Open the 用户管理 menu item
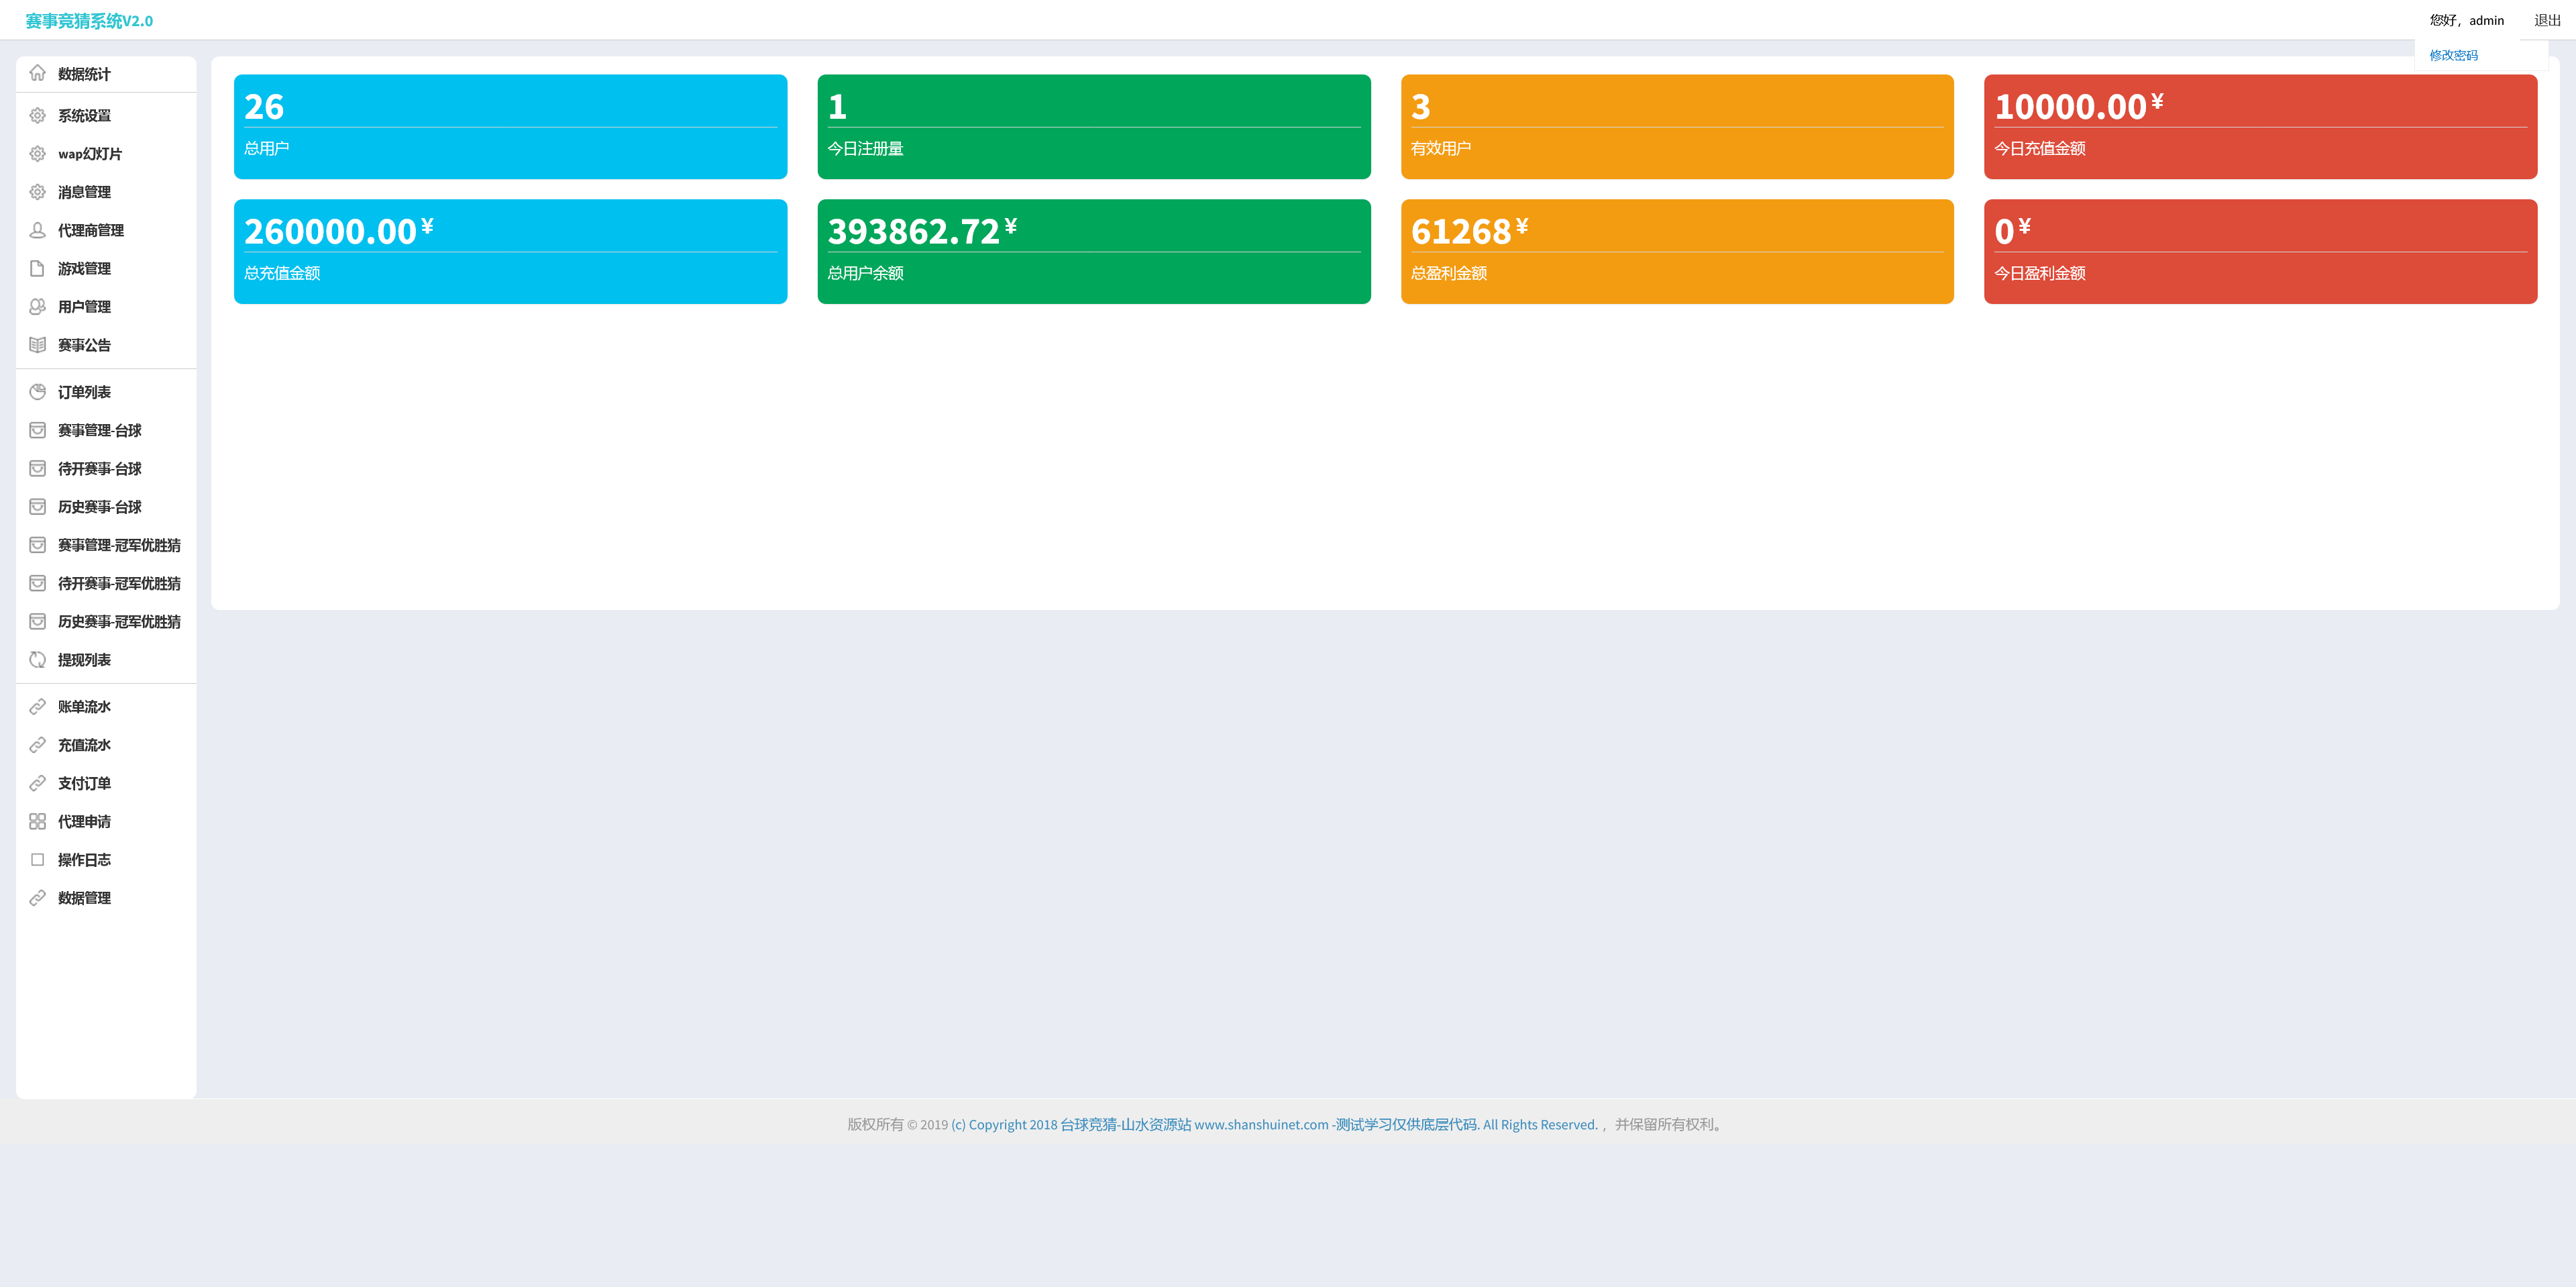This screenshot has width=2576, height=1287. coord(84,307)
